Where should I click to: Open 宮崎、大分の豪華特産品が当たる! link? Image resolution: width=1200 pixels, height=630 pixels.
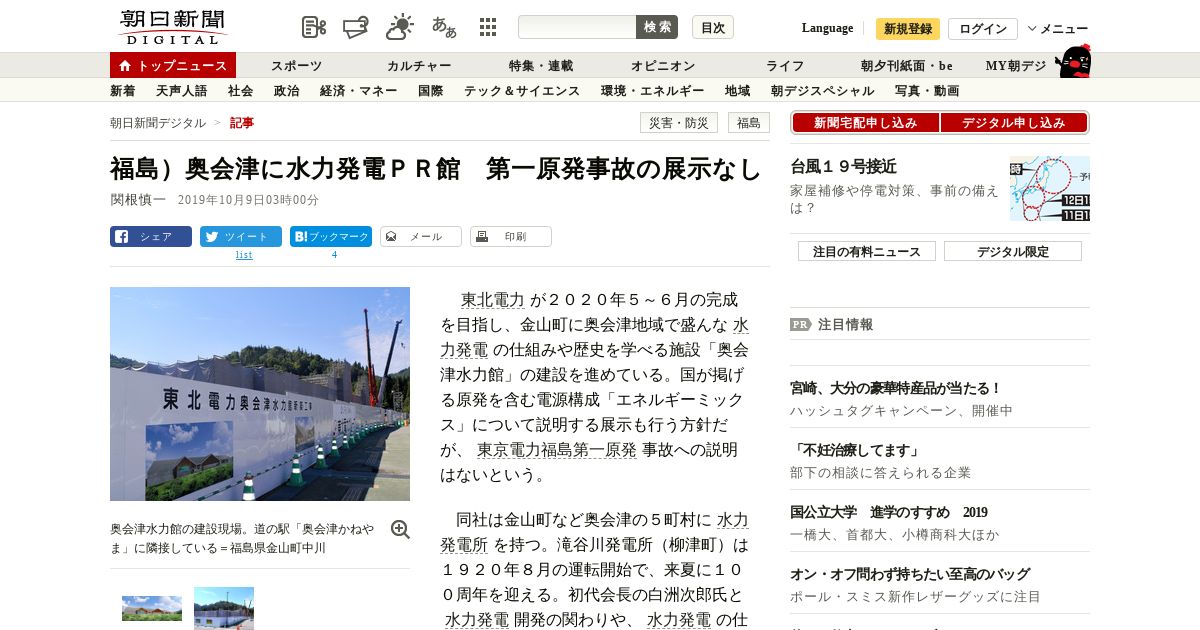click(896, 388)
